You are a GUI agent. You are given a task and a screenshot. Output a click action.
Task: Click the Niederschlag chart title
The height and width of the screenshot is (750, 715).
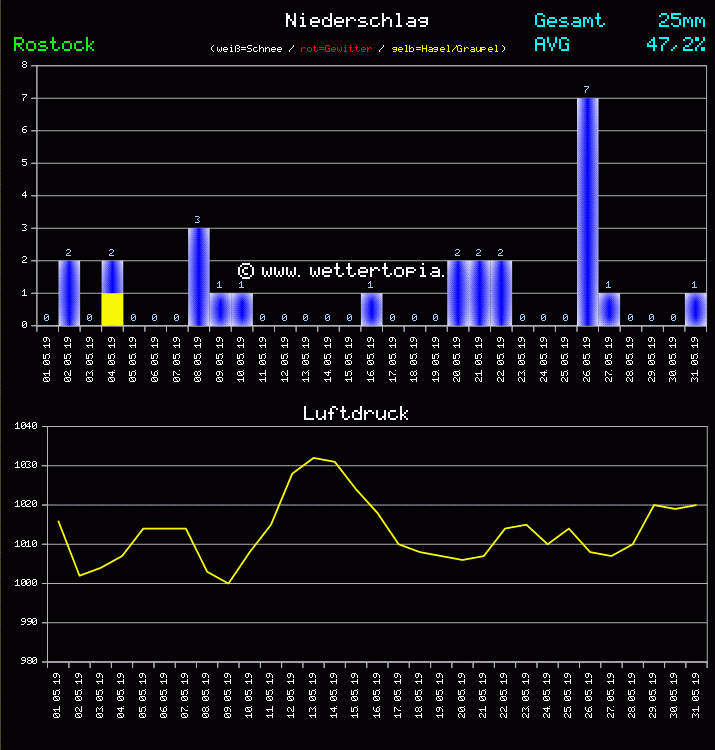pyautogui.click(x=357, y=20)
